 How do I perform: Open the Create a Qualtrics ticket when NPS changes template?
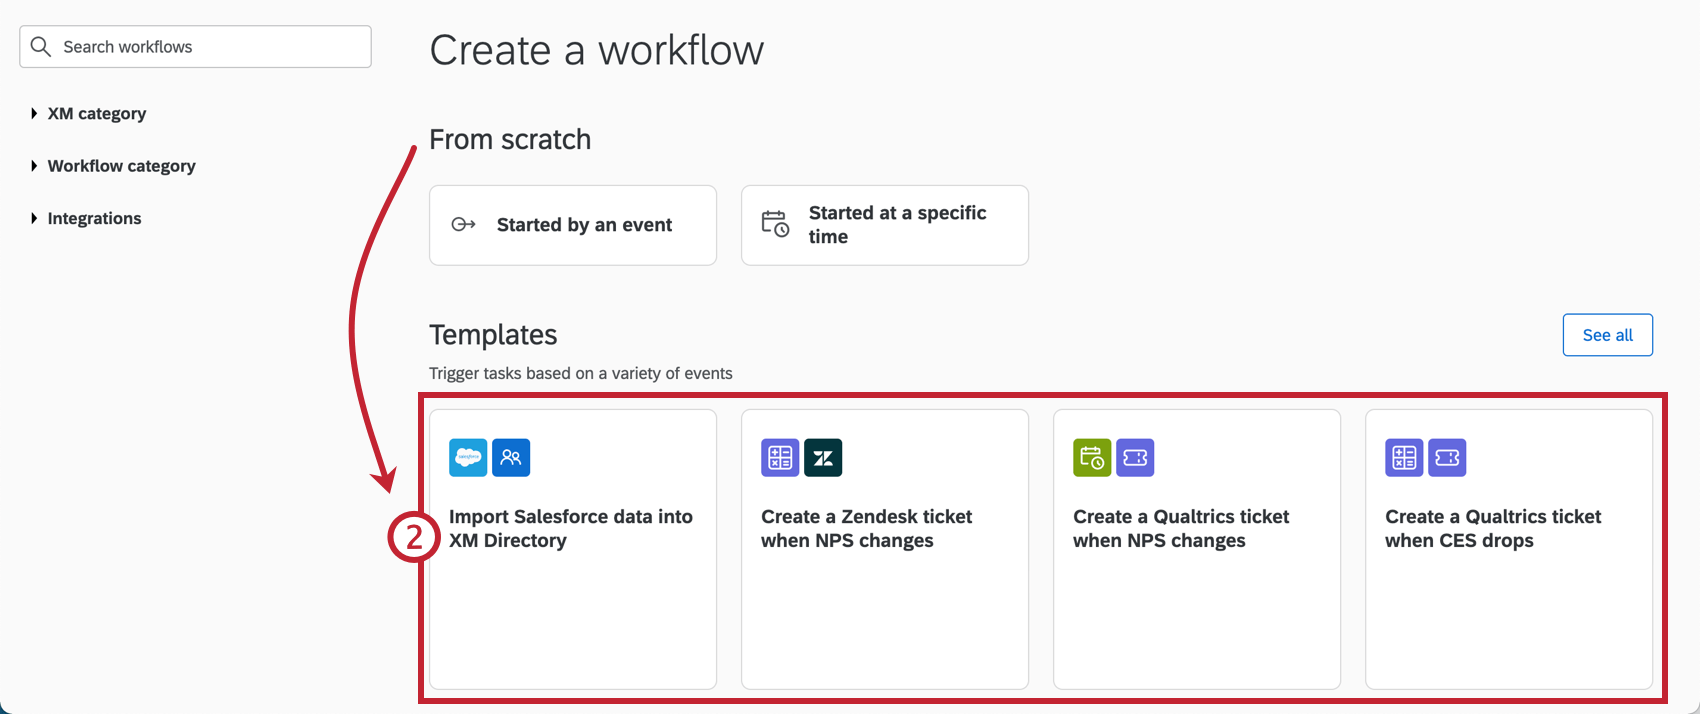pyautogui.click(x=1196, y=548)
